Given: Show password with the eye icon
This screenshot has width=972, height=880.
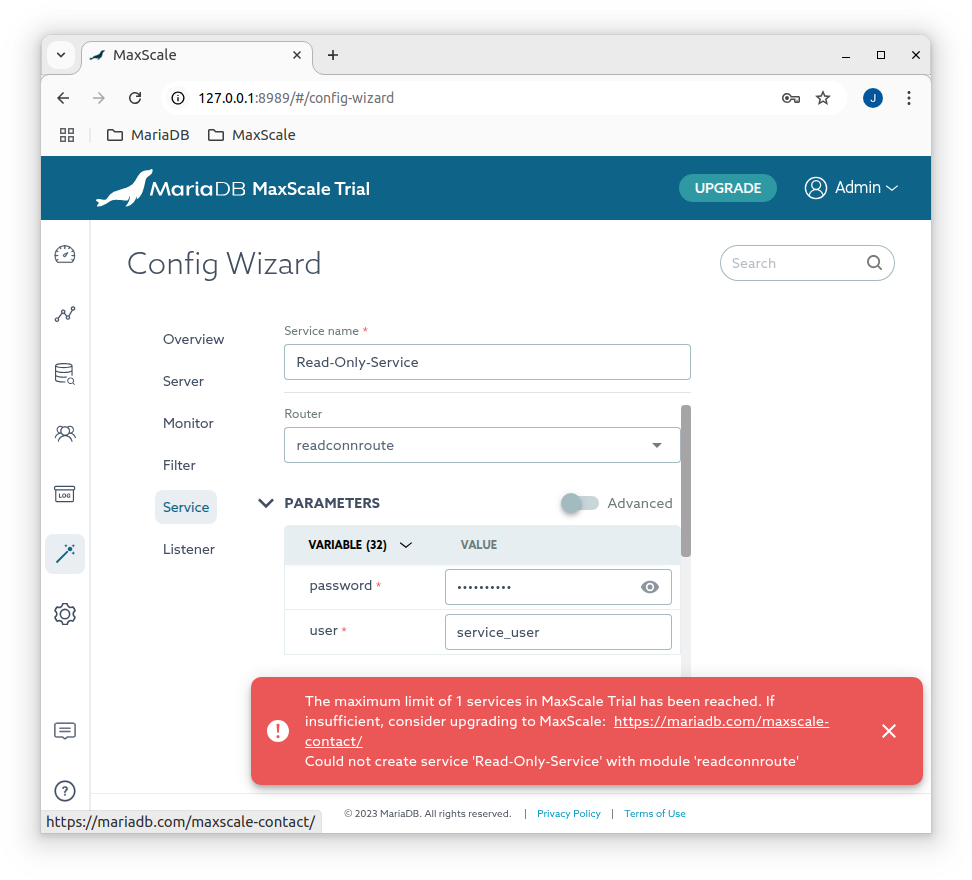Looking at the screenshot, I should pyautogui.click(x=650, y=587).
